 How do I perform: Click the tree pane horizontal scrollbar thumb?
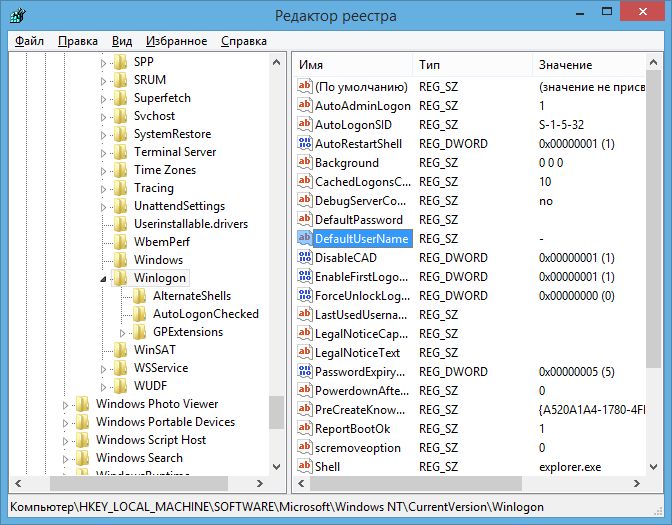(x=139, y=483)
